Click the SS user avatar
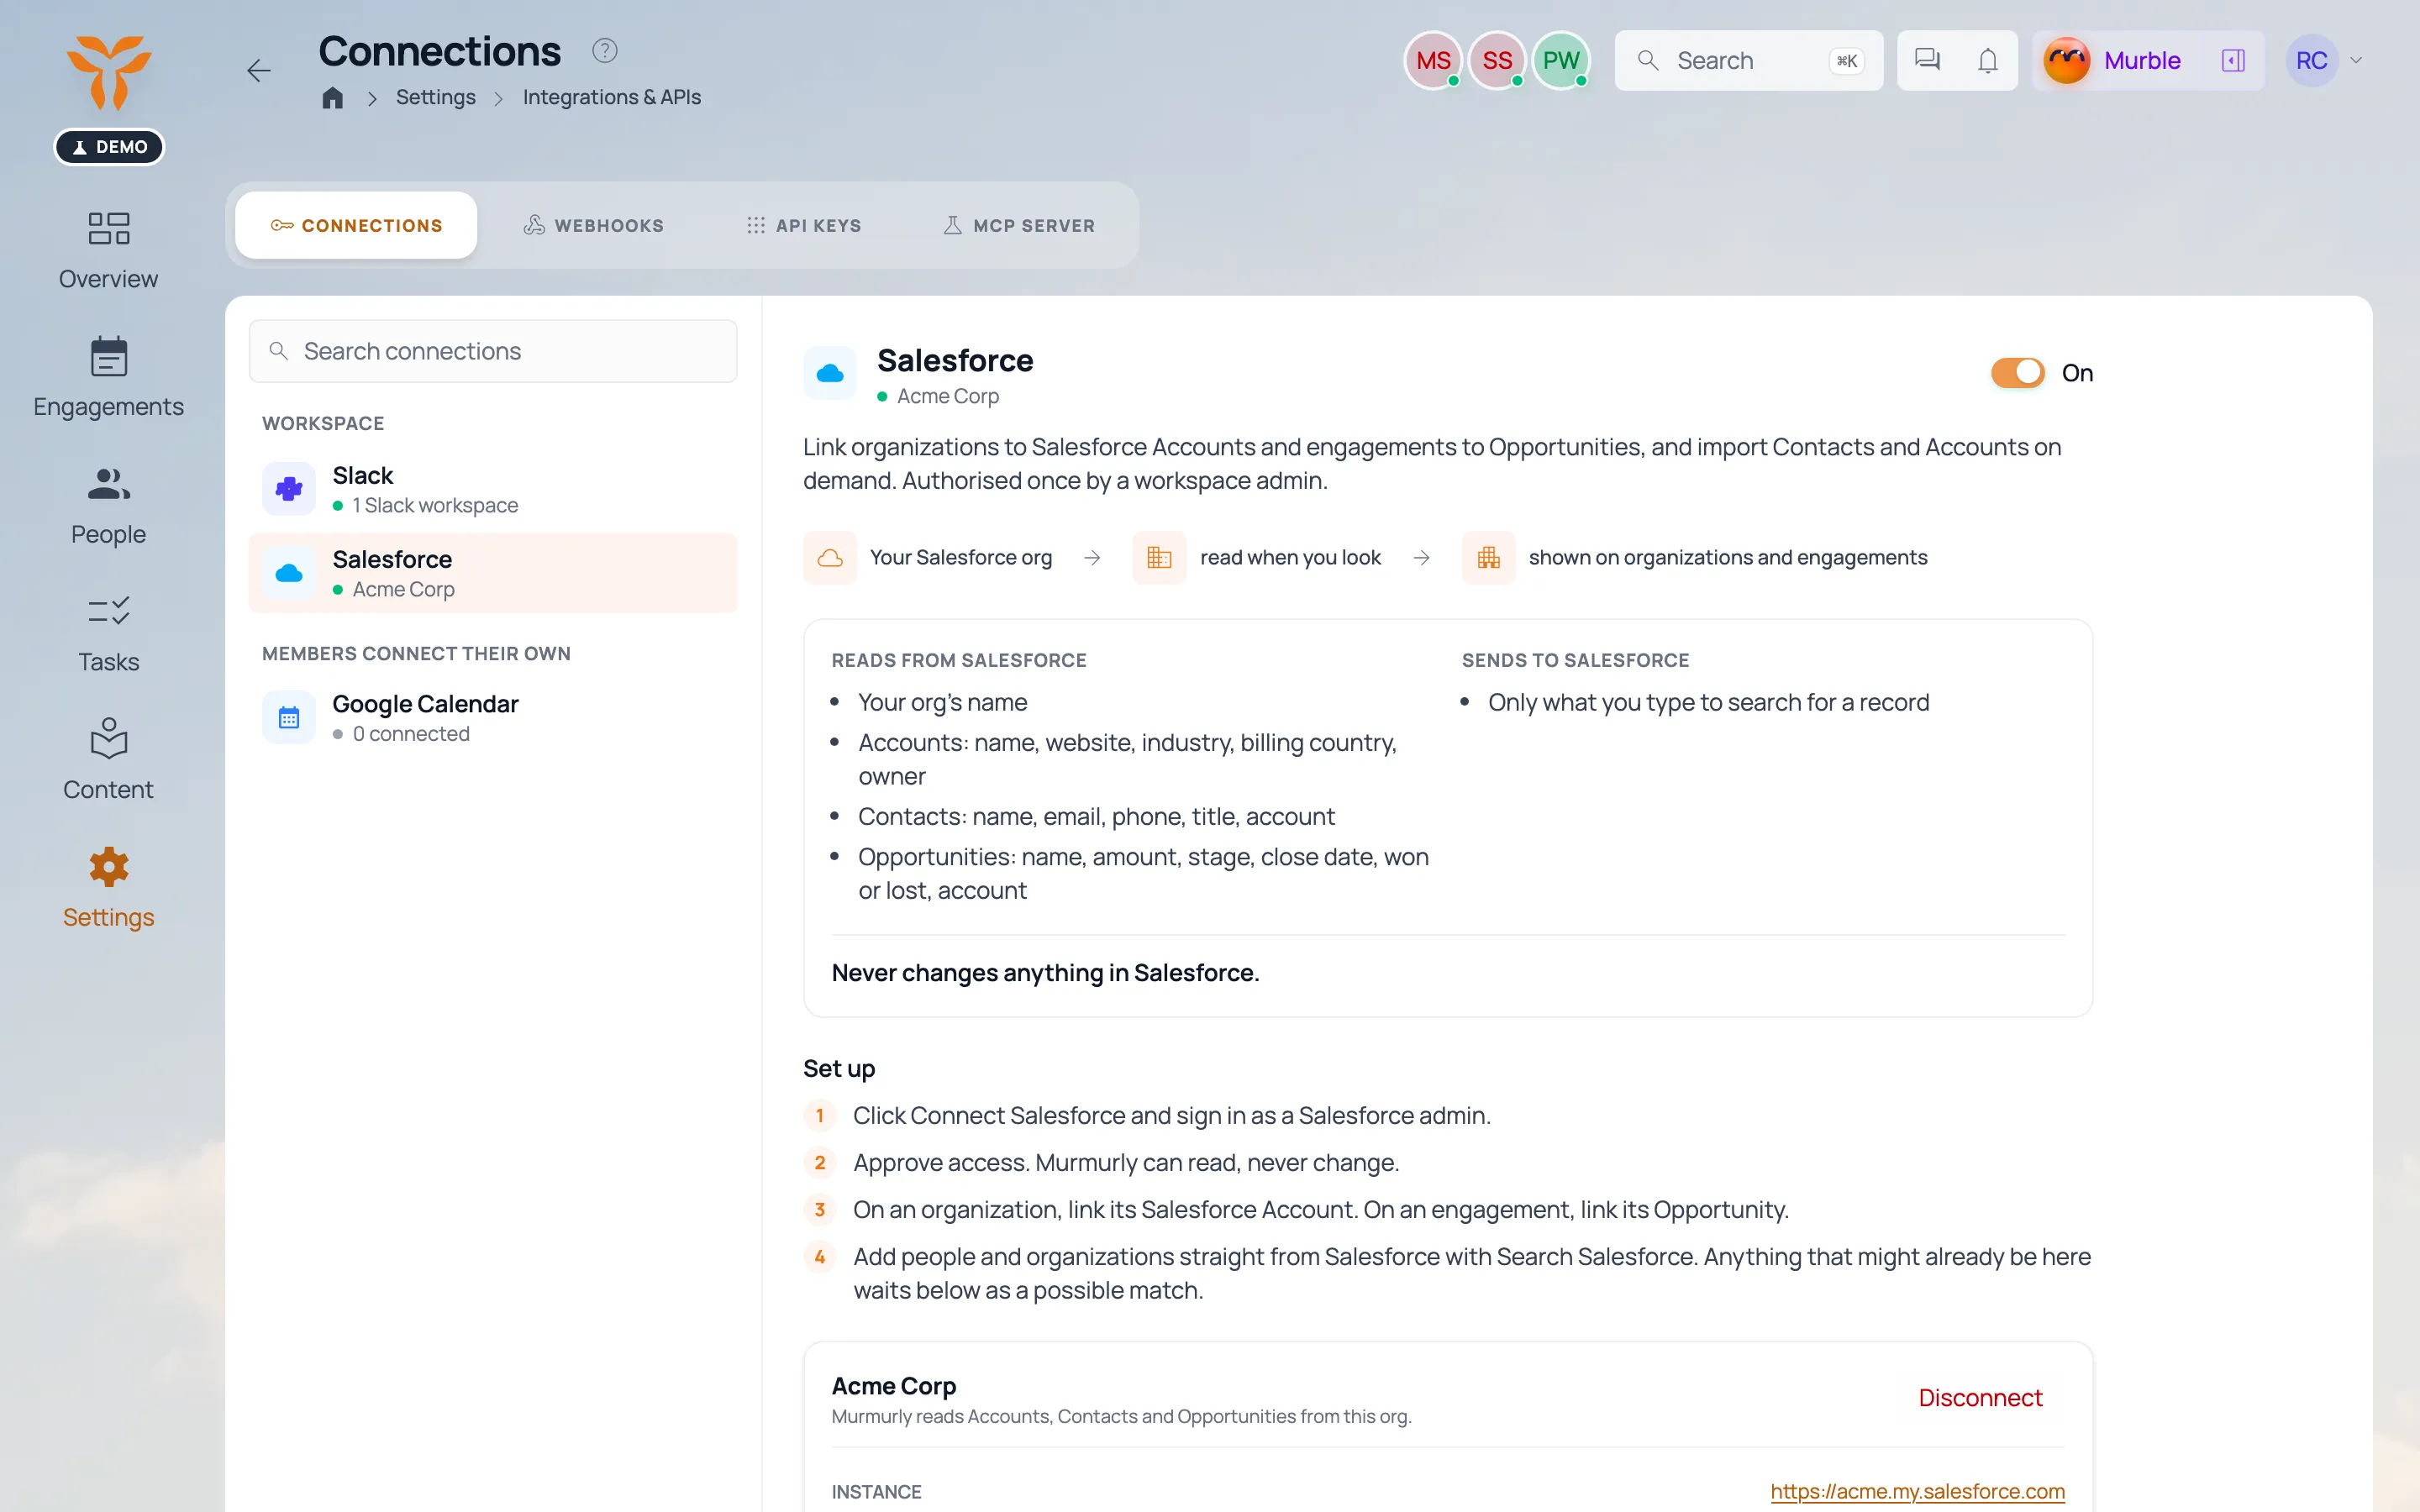 1497,60
